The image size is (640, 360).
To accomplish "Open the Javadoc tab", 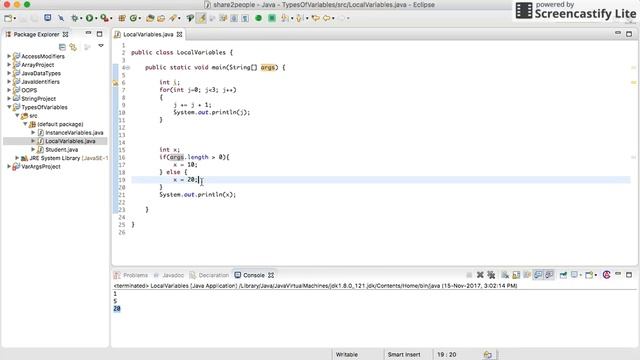I will coord(173,276).
